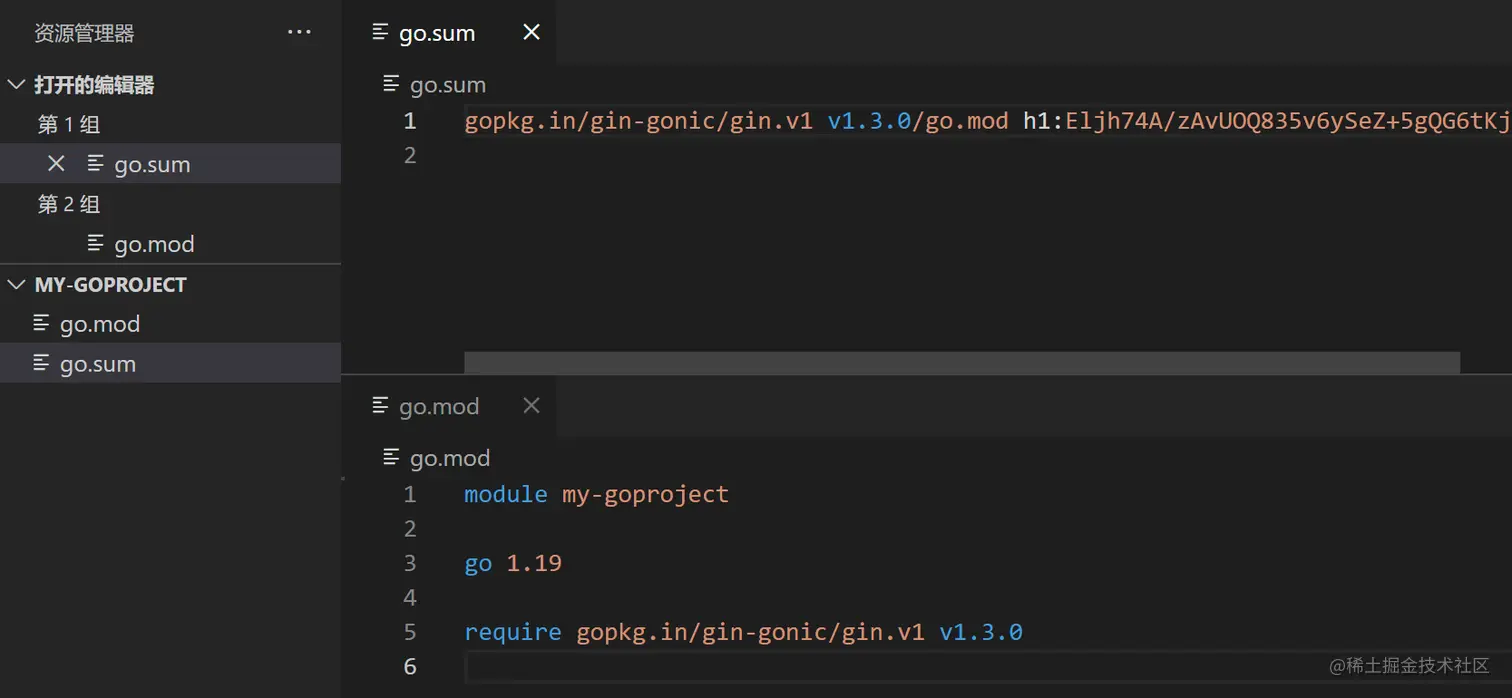This screenshot has width=1512, height=698.
Task: Switch to the go.mod editor tab
Action: 439,406
